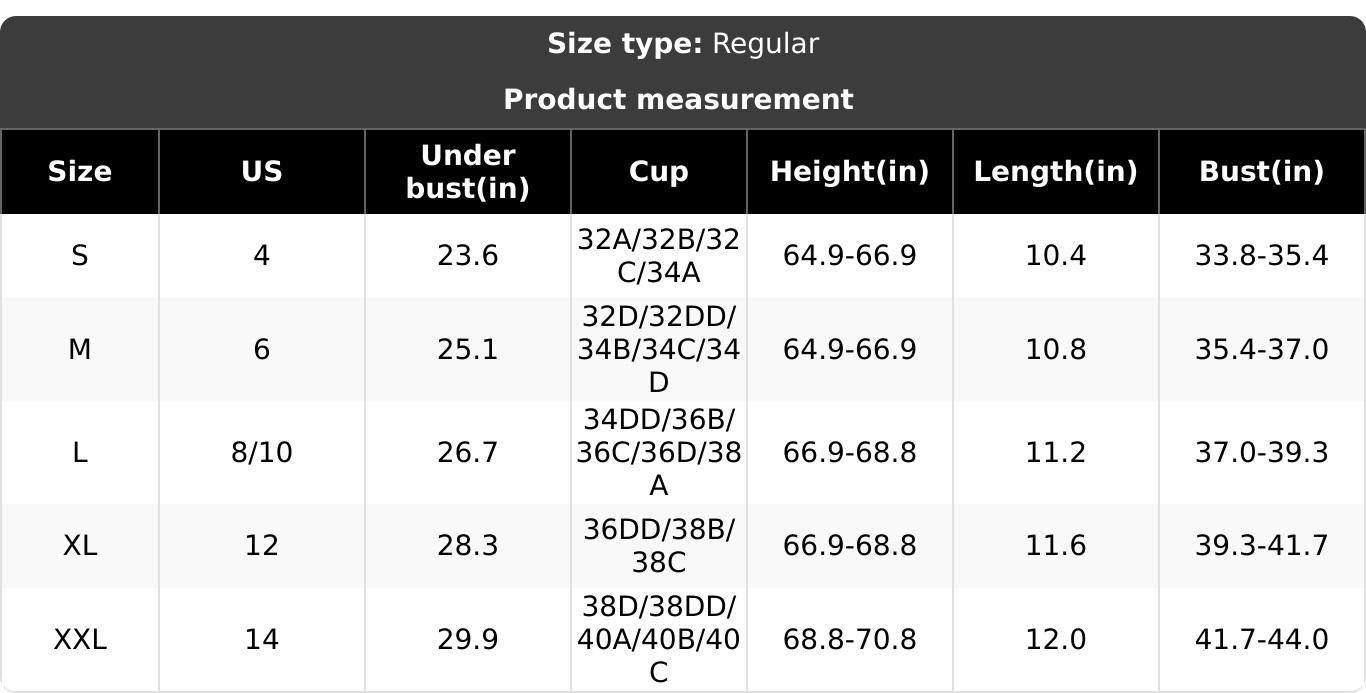Click the under bust value 25.1
This screenshot has width=1366, height=693.
click(468, 349)
